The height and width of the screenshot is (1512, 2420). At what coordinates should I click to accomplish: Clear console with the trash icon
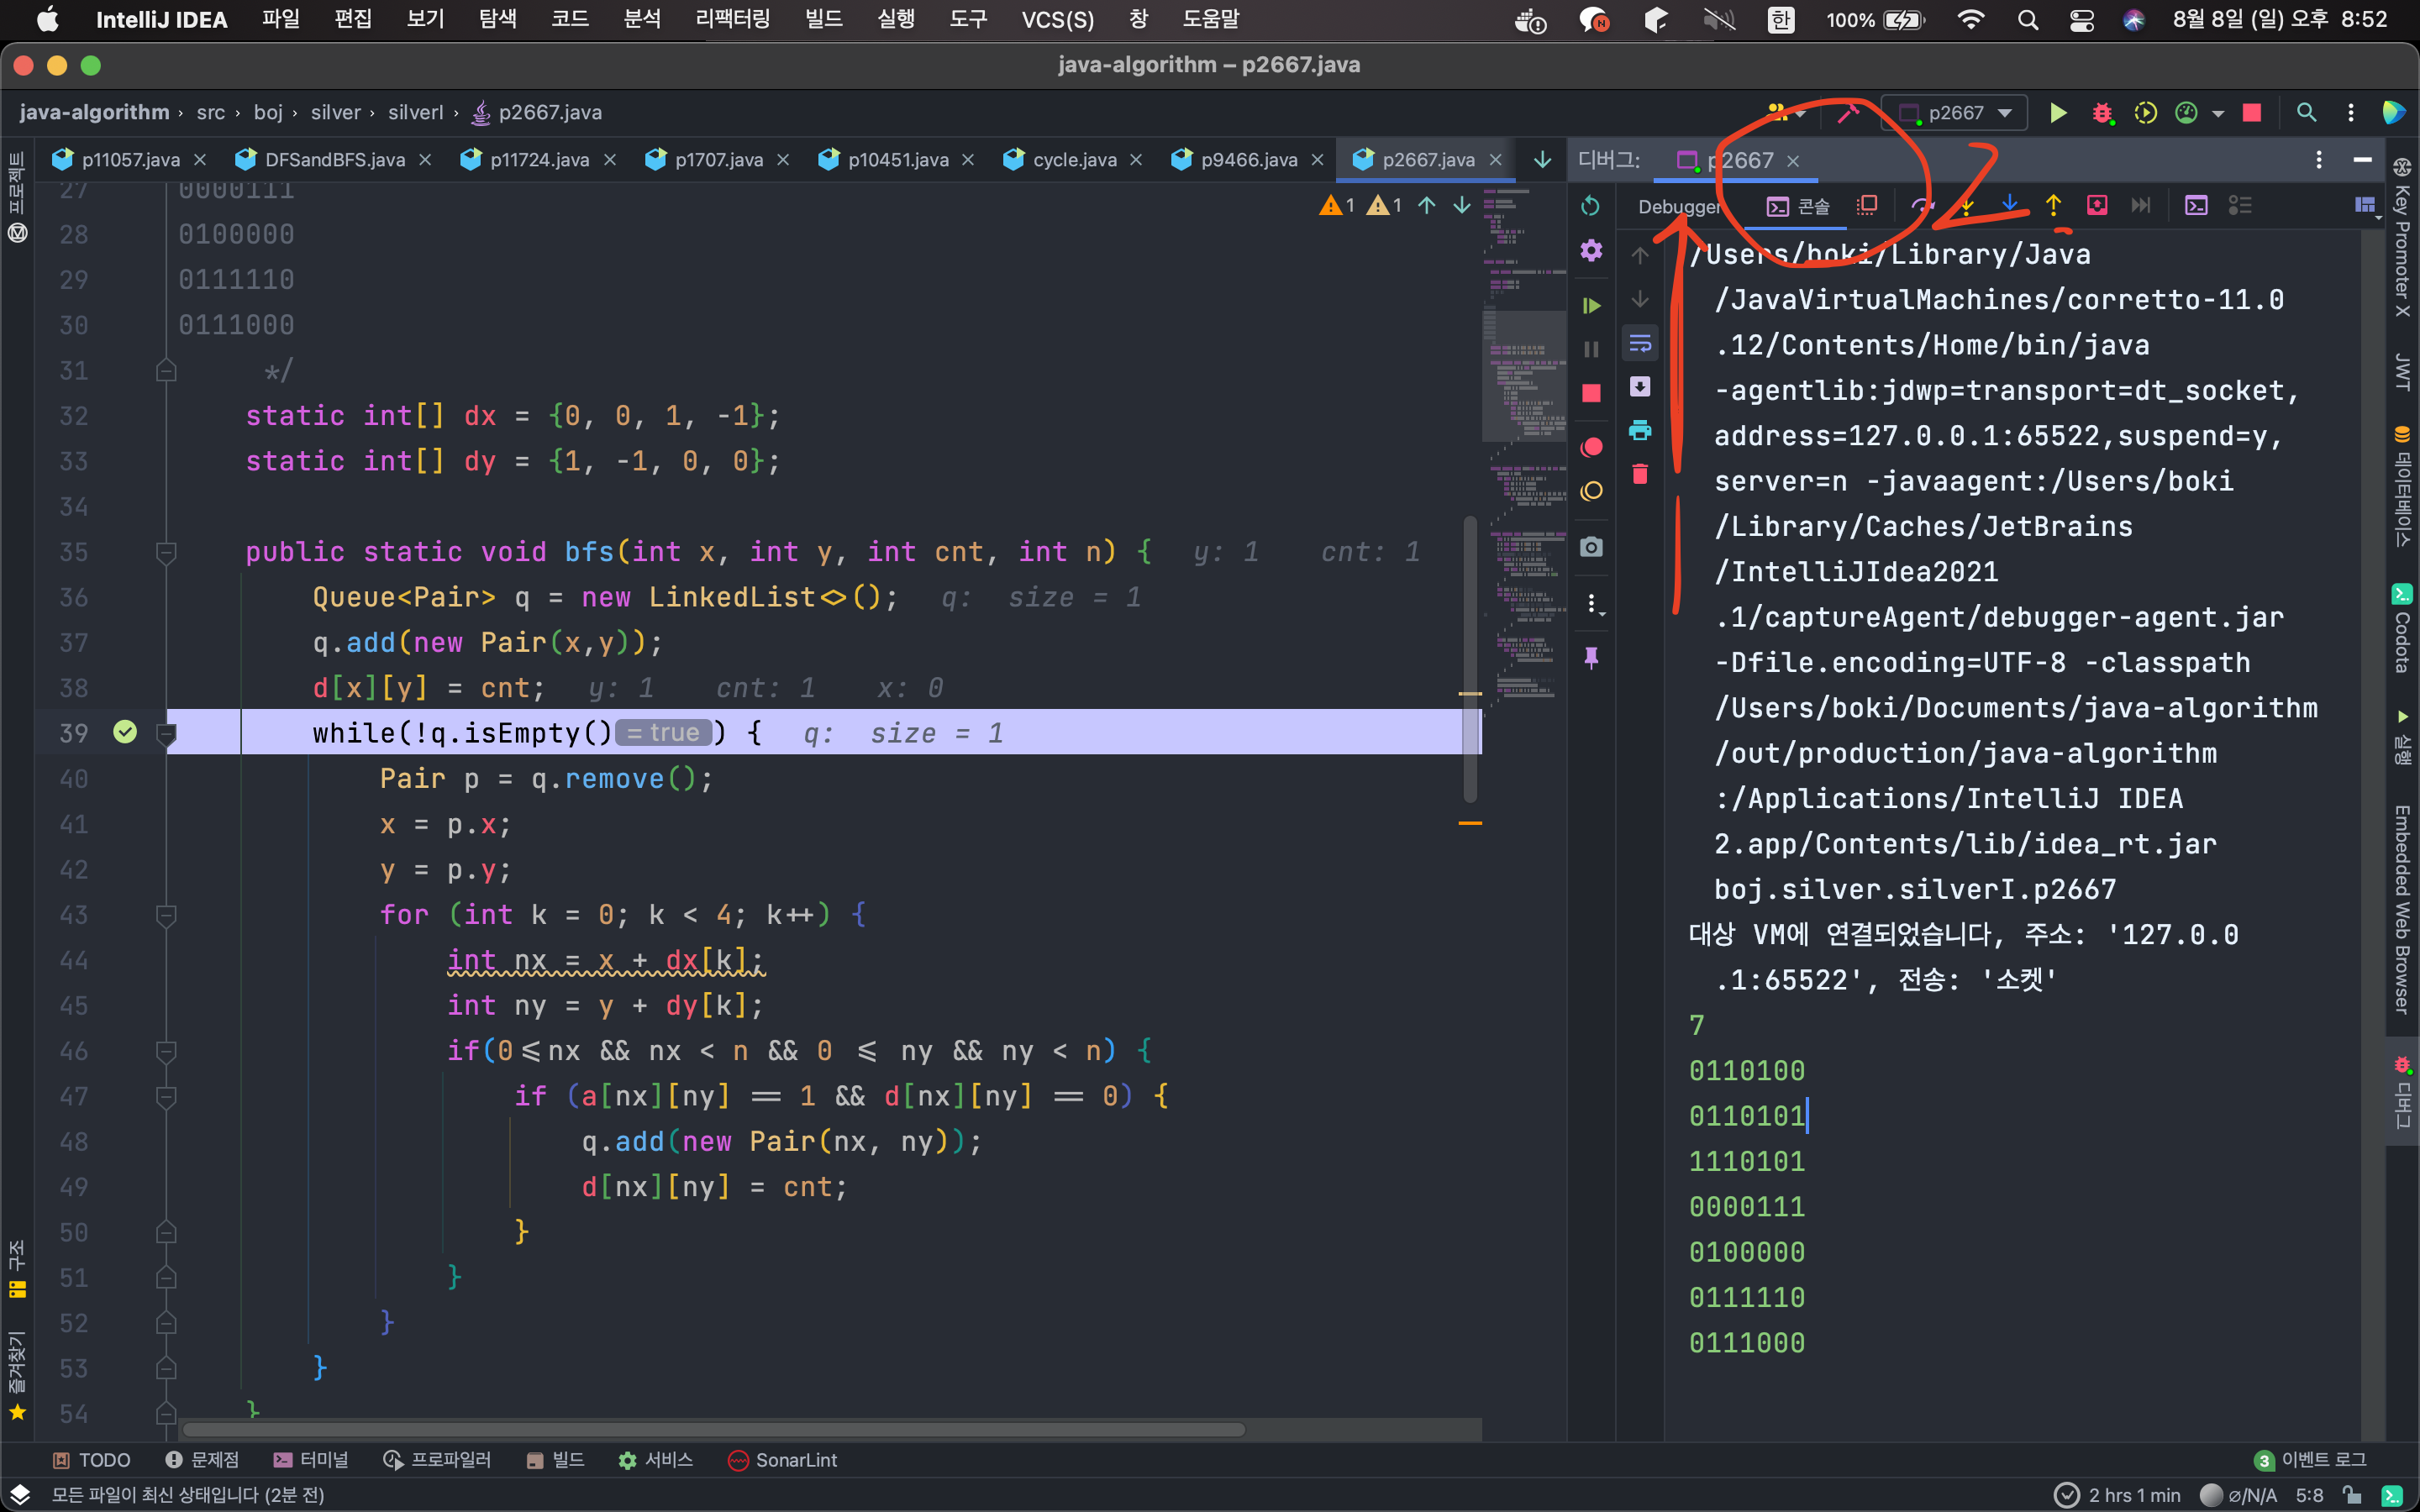(x=1640, y=474)
